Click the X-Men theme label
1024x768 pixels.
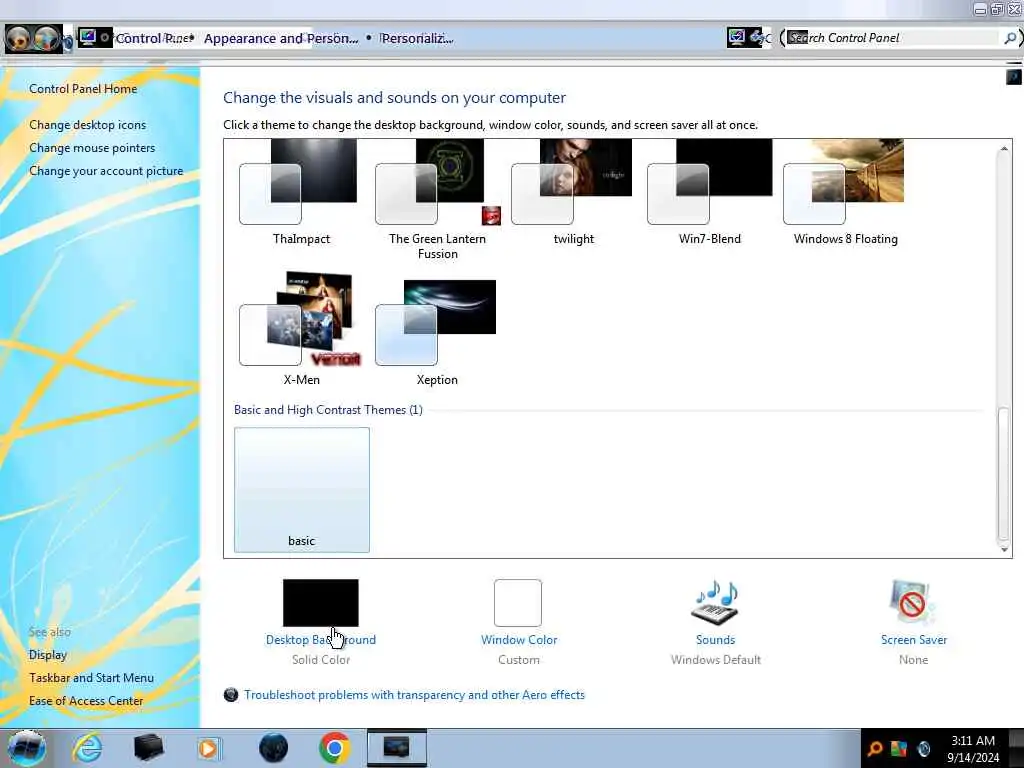301,380
